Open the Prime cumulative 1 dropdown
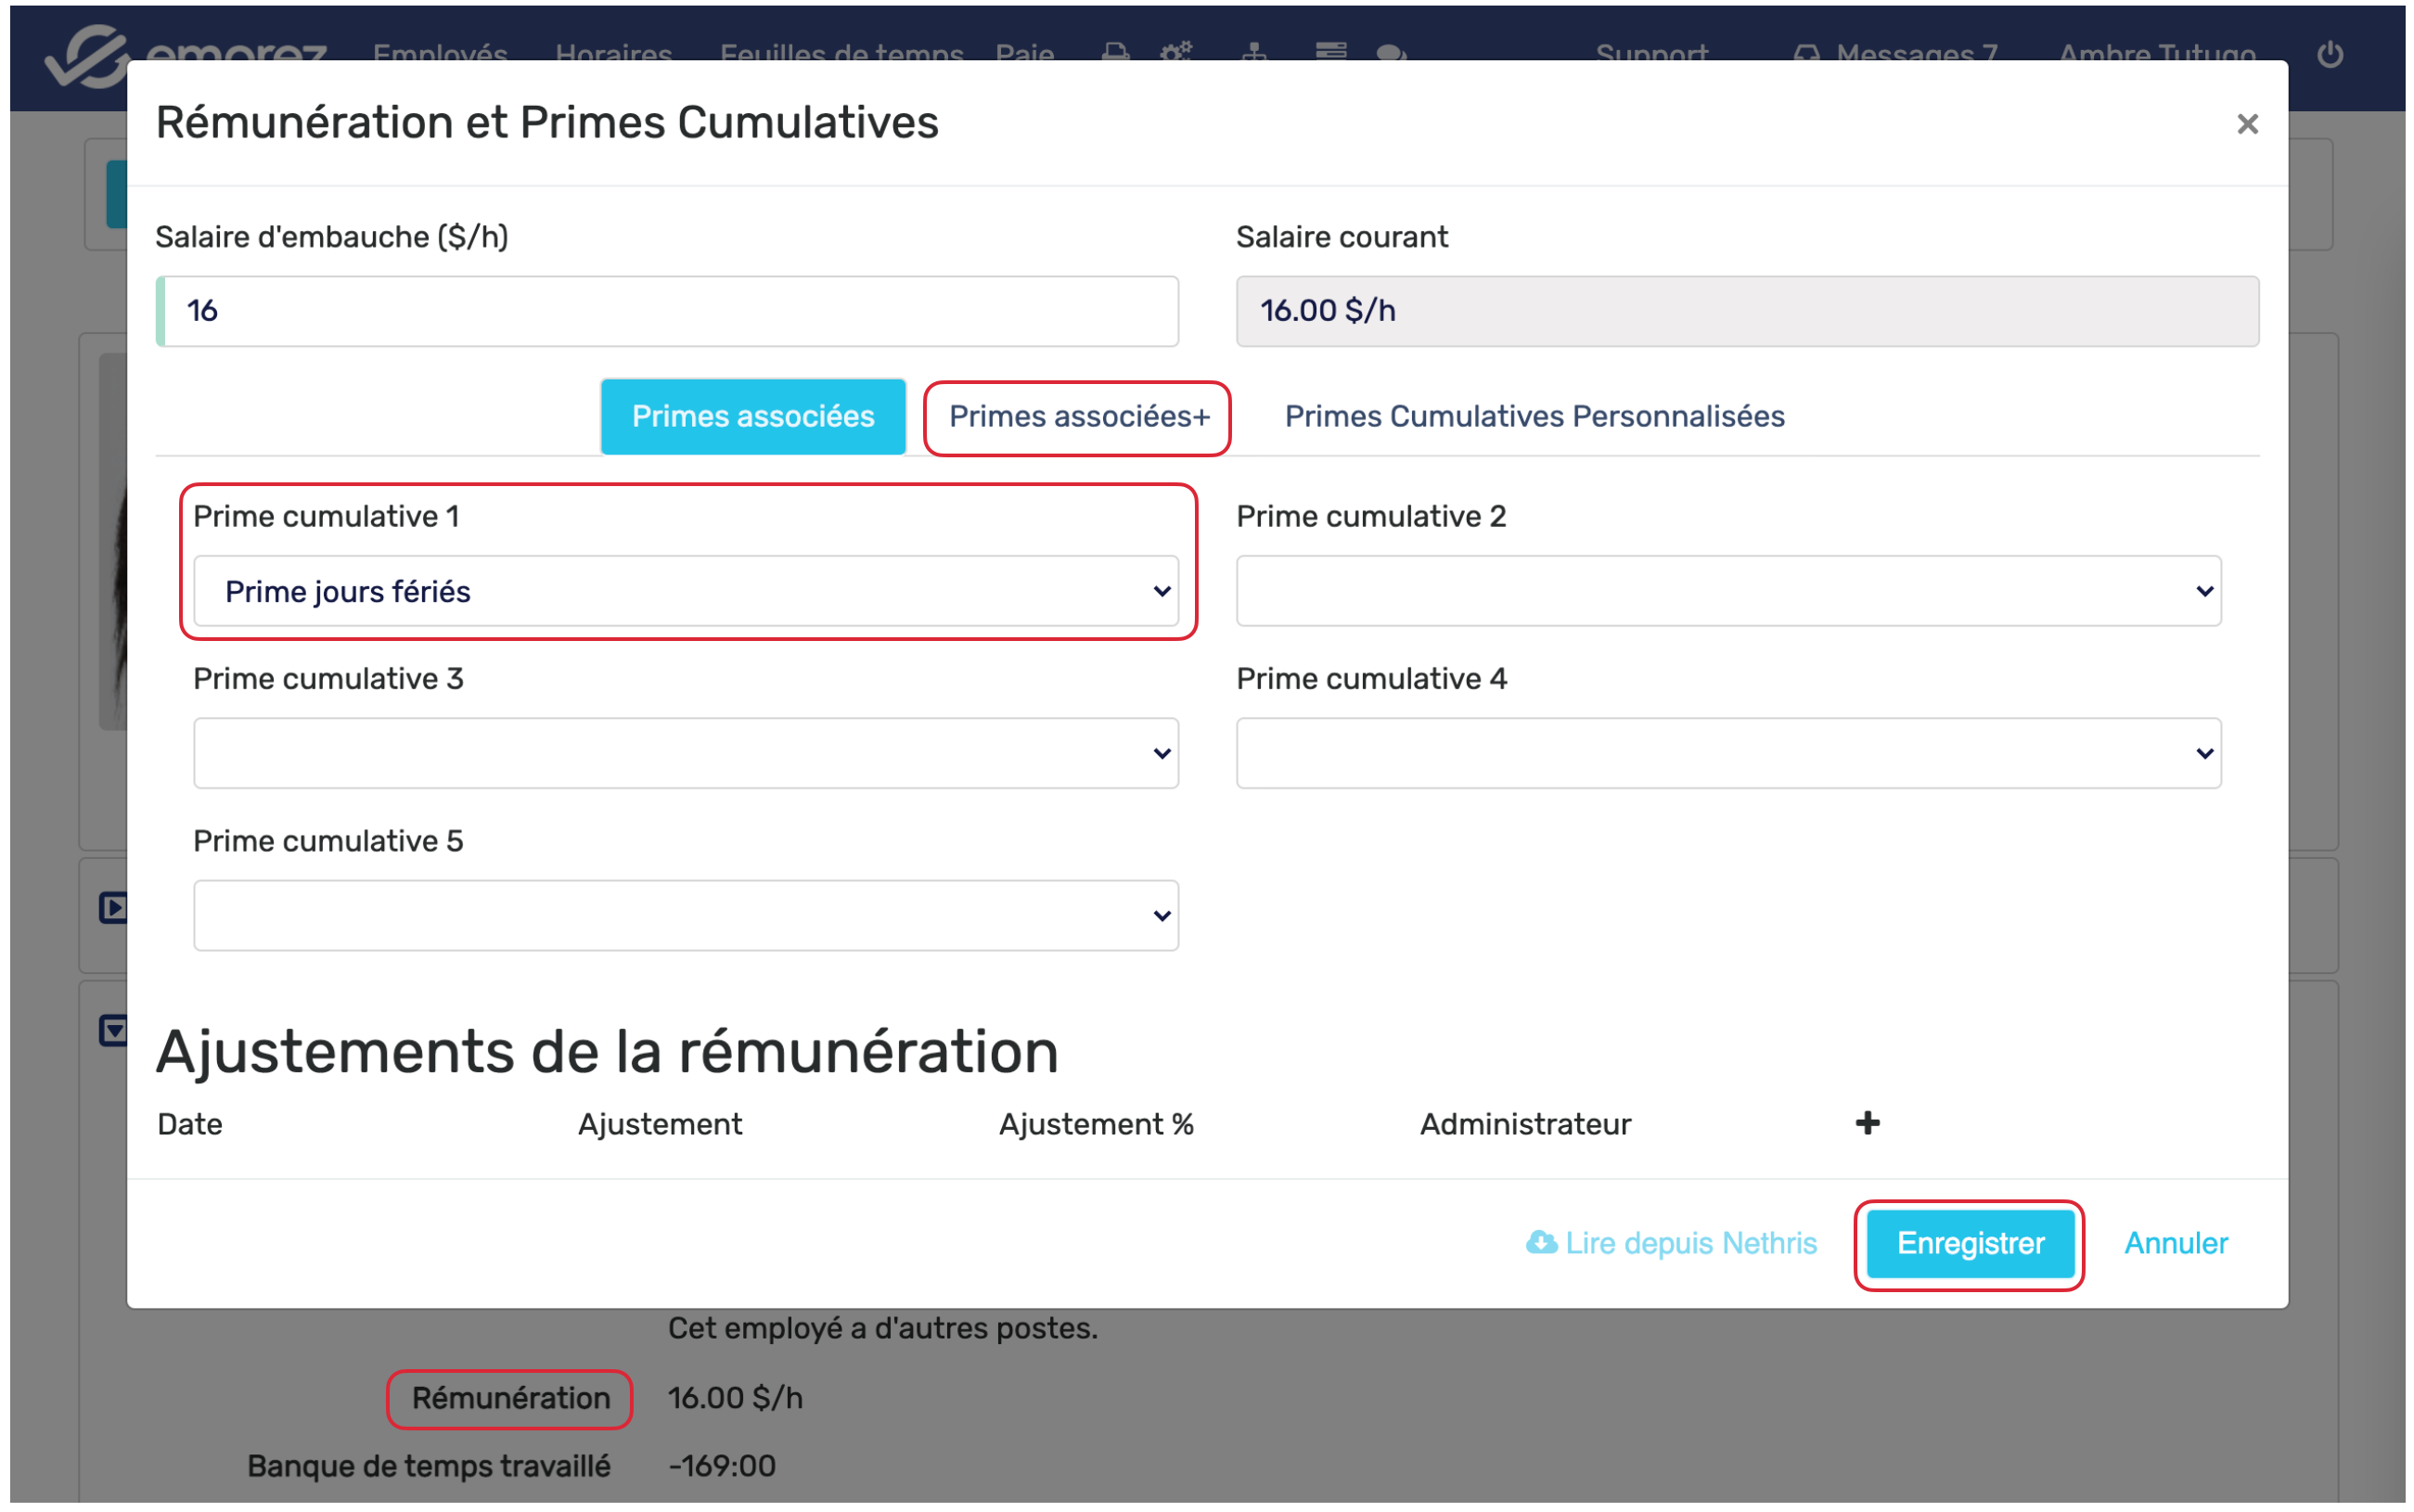Screen dimensions: 2414x1512 (x=685, y=591)
